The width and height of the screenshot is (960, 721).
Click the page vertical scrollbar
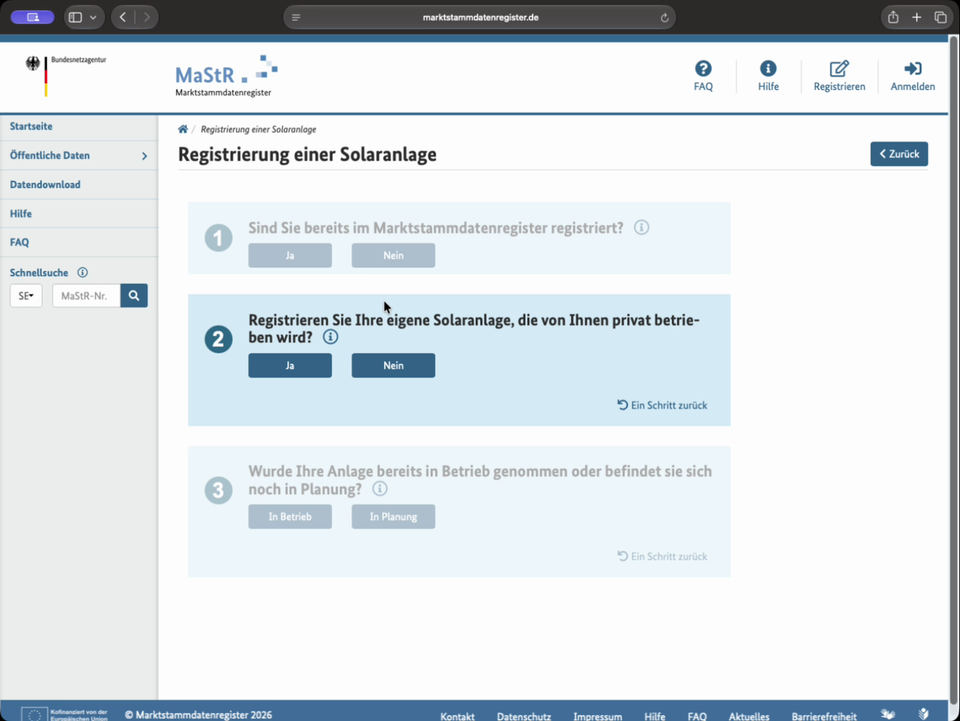point(953,371)
